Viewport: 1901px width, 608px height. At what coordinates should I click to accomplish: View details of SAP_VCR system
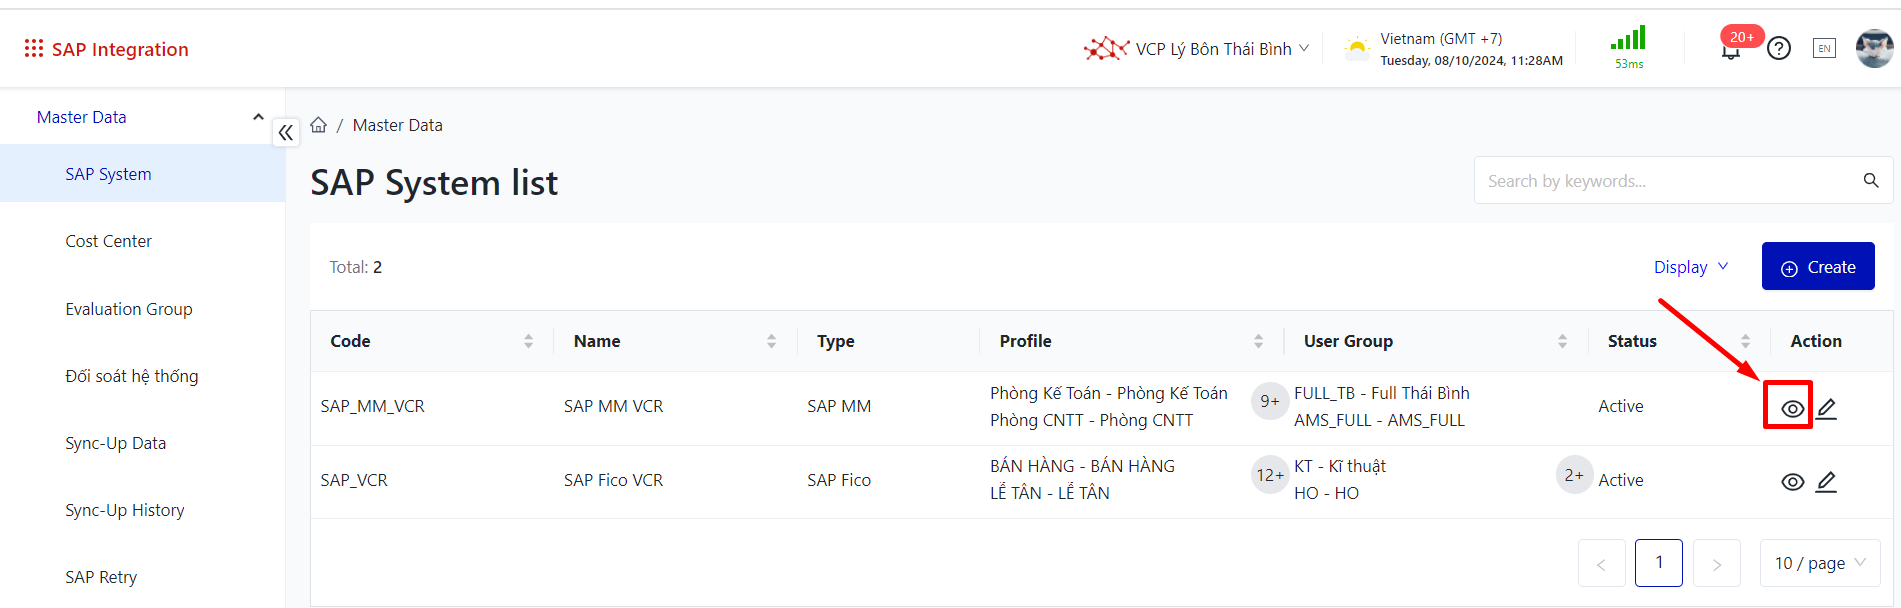click(x=1792, y=482)
